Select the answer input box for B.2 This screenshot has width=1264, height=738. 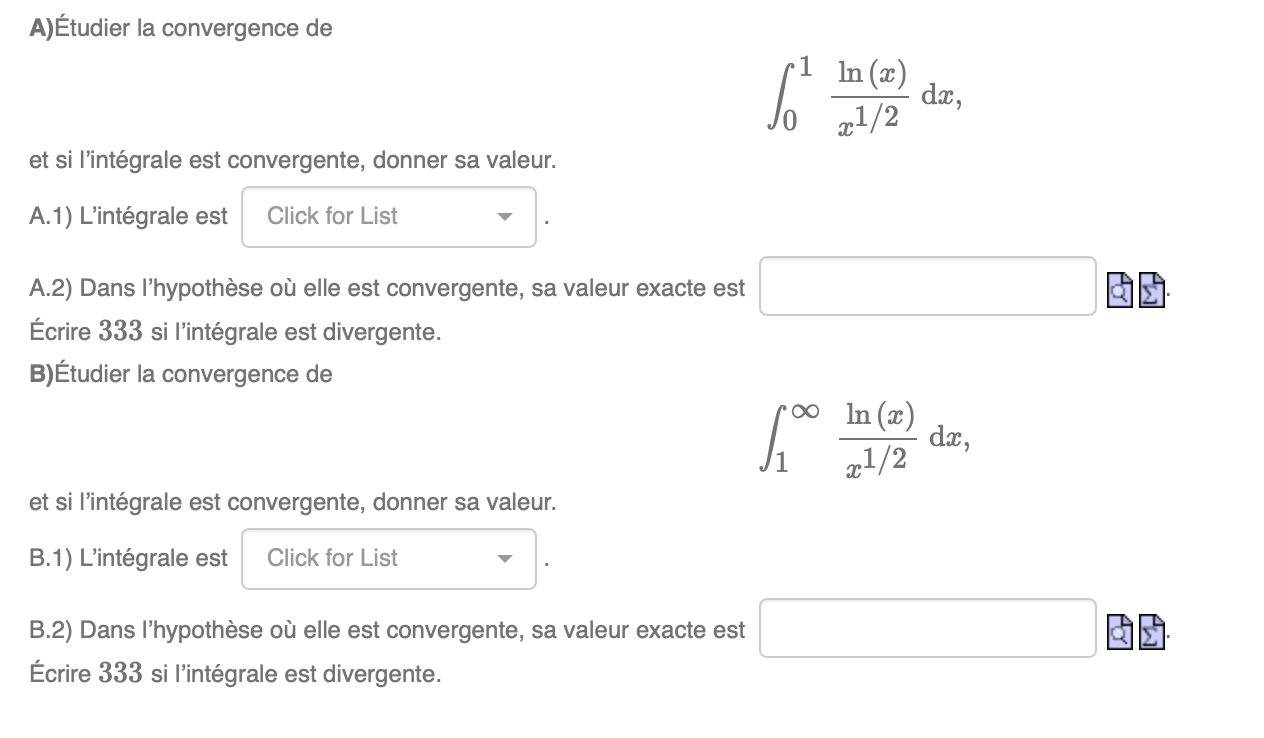927,628
